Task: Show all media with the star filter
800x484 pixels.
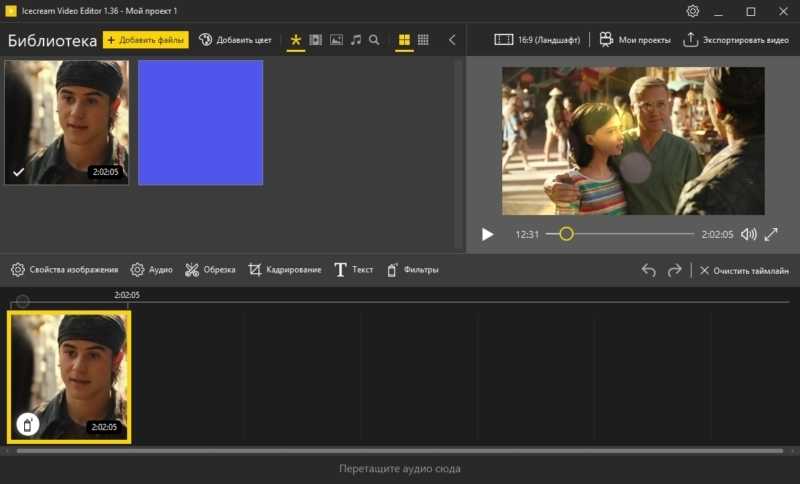Action: tap(295, 40)
